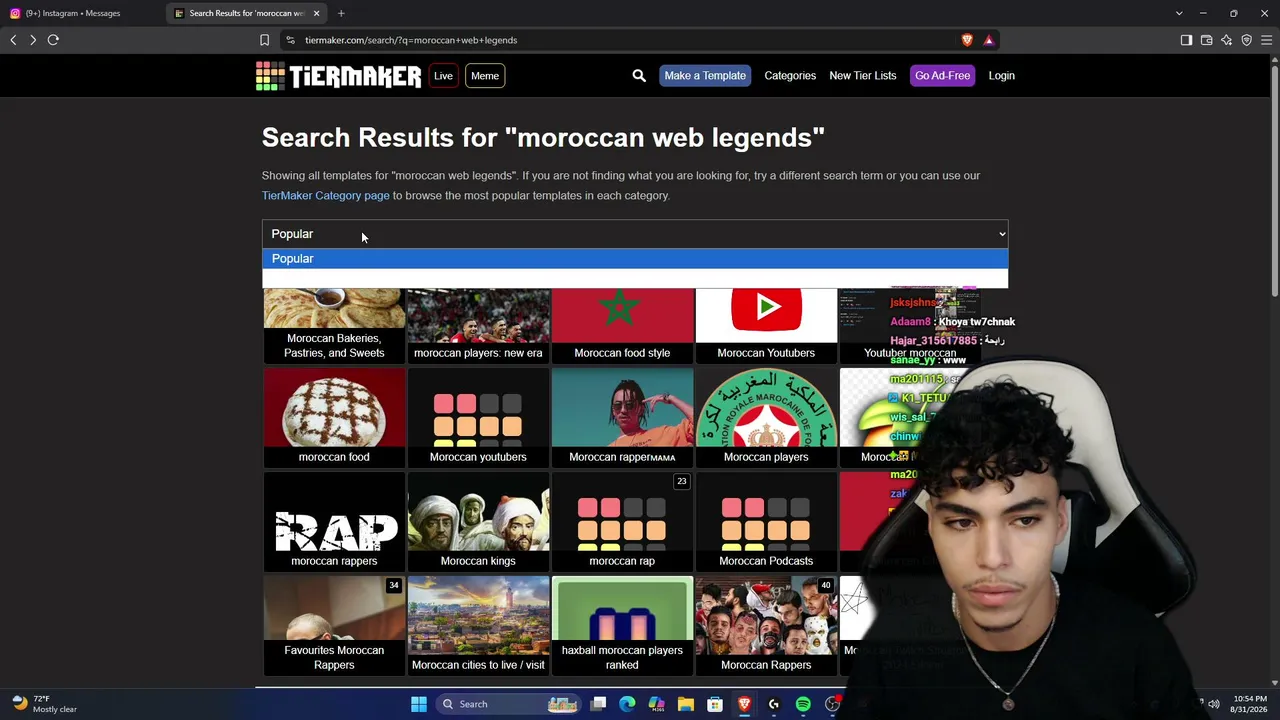Open Moroccan kings template
1280x720 pixels.
pos(478,521)
